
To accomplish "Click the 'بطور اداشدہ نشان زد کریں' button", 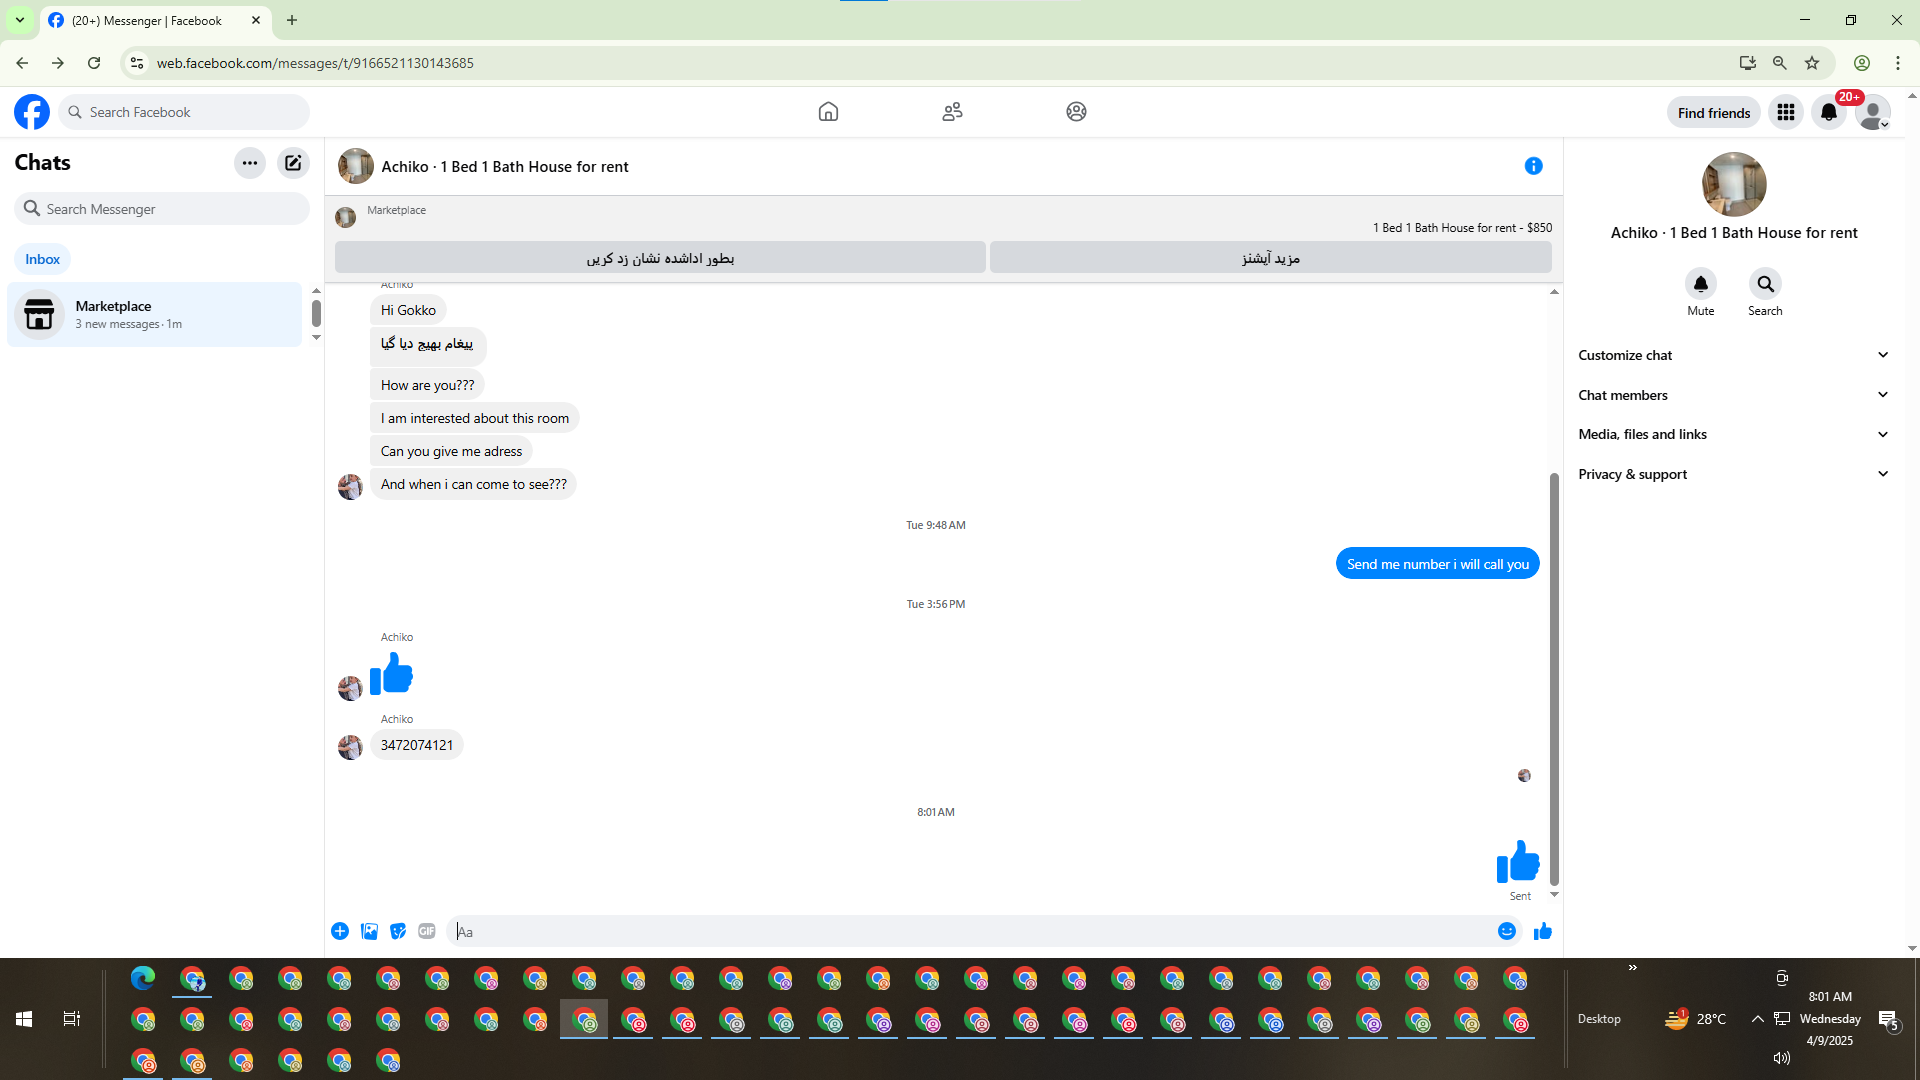I will tap(660, 258).
